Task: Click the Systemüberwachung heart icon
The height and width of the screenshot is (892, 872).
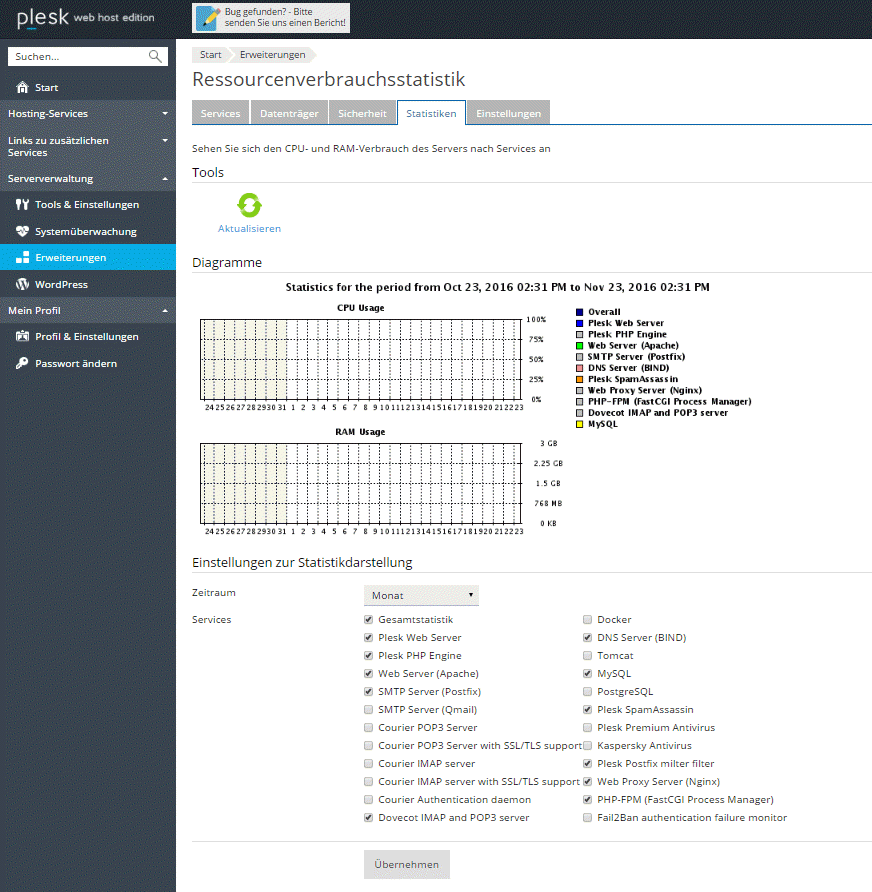Action: (x=22, y=231)
